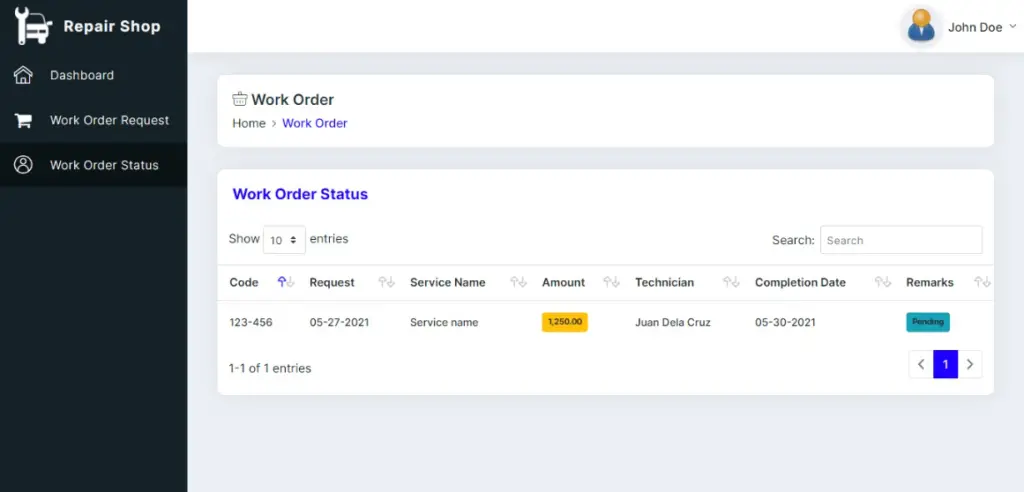1024x492 pixels.
Task: Click the 123-456 code cell
Action: [251, 322]
